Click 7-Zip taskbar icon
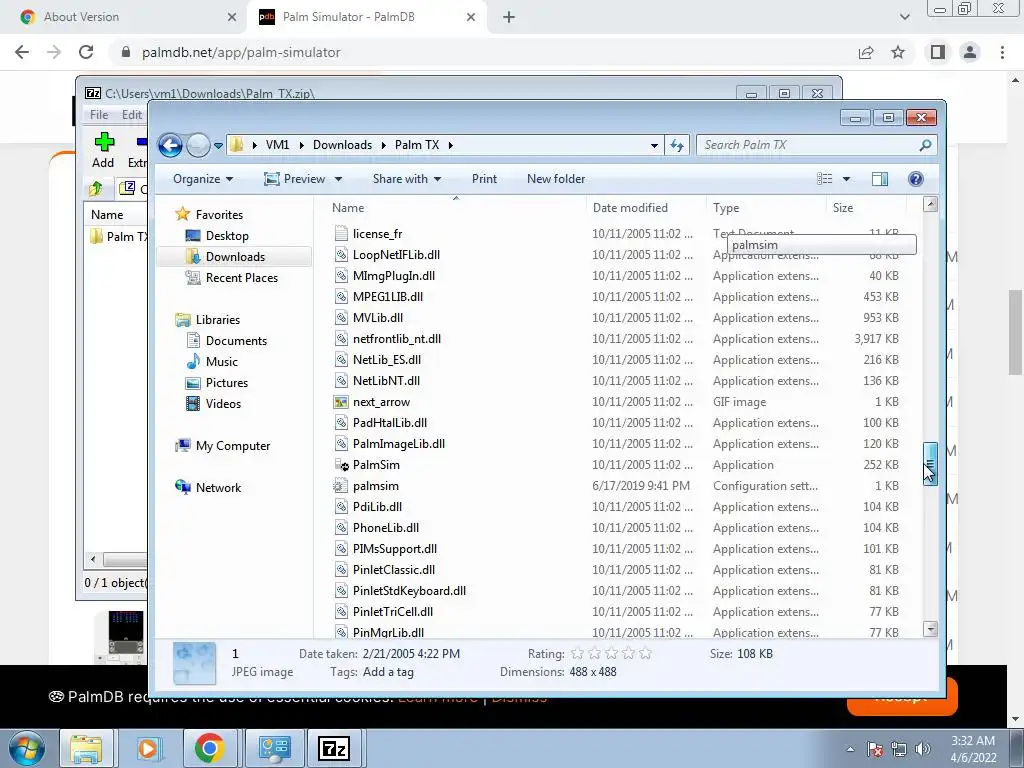This screenshot has height=768, width=1024. click(x=334, y=748)
